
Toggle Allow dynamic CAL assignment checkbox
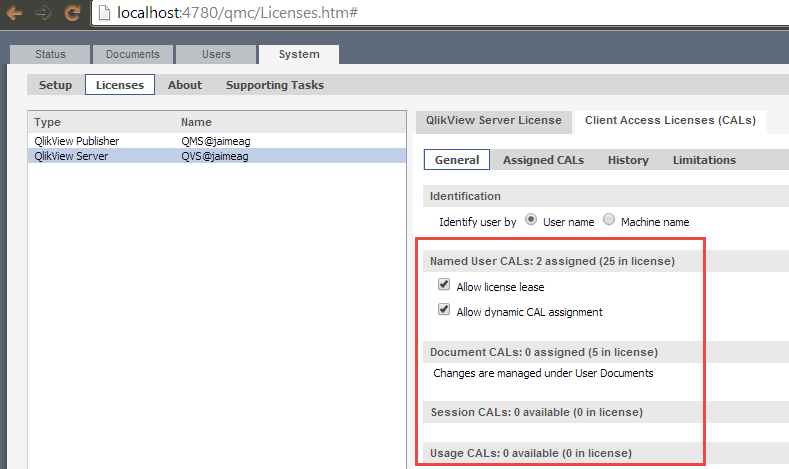tap(444, 309)
